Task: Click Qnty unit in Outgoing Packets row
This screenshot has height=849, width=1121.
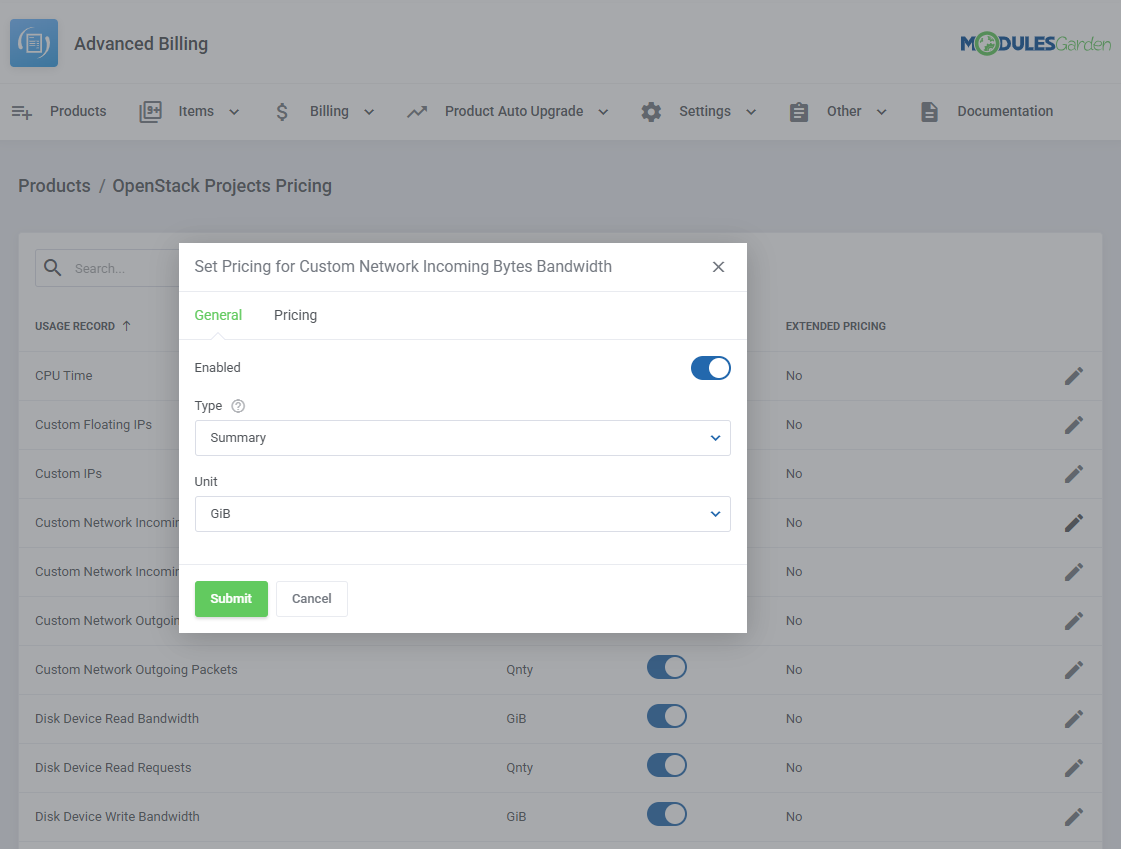Action: point(520,670)
